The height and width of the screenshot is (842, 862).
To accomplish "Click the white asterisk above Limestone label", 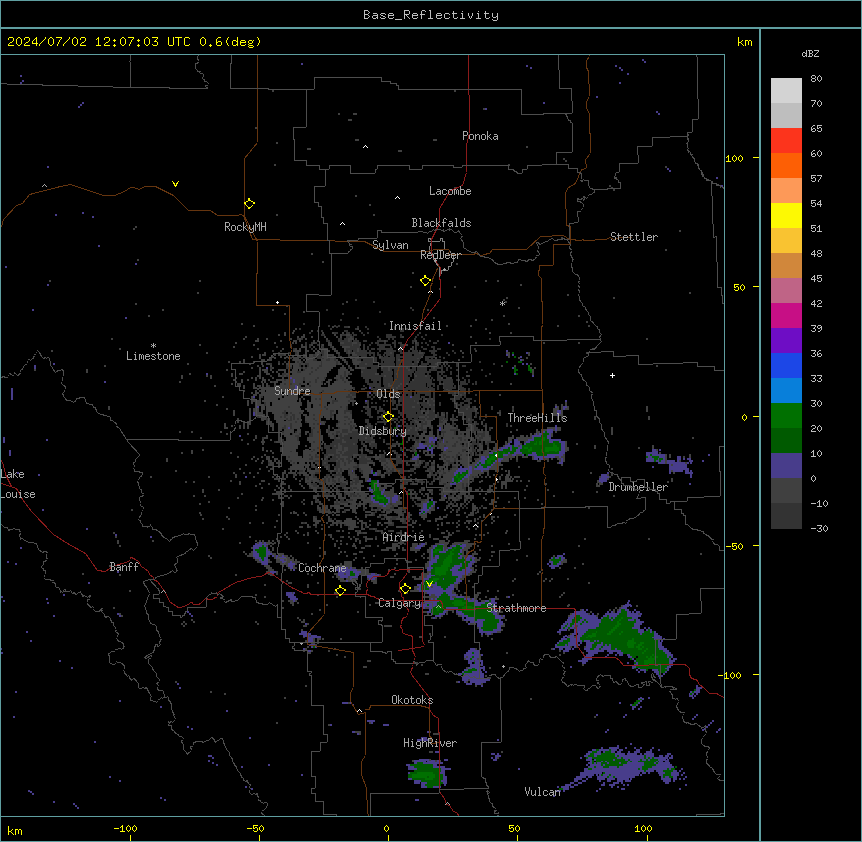I will 153,346.
